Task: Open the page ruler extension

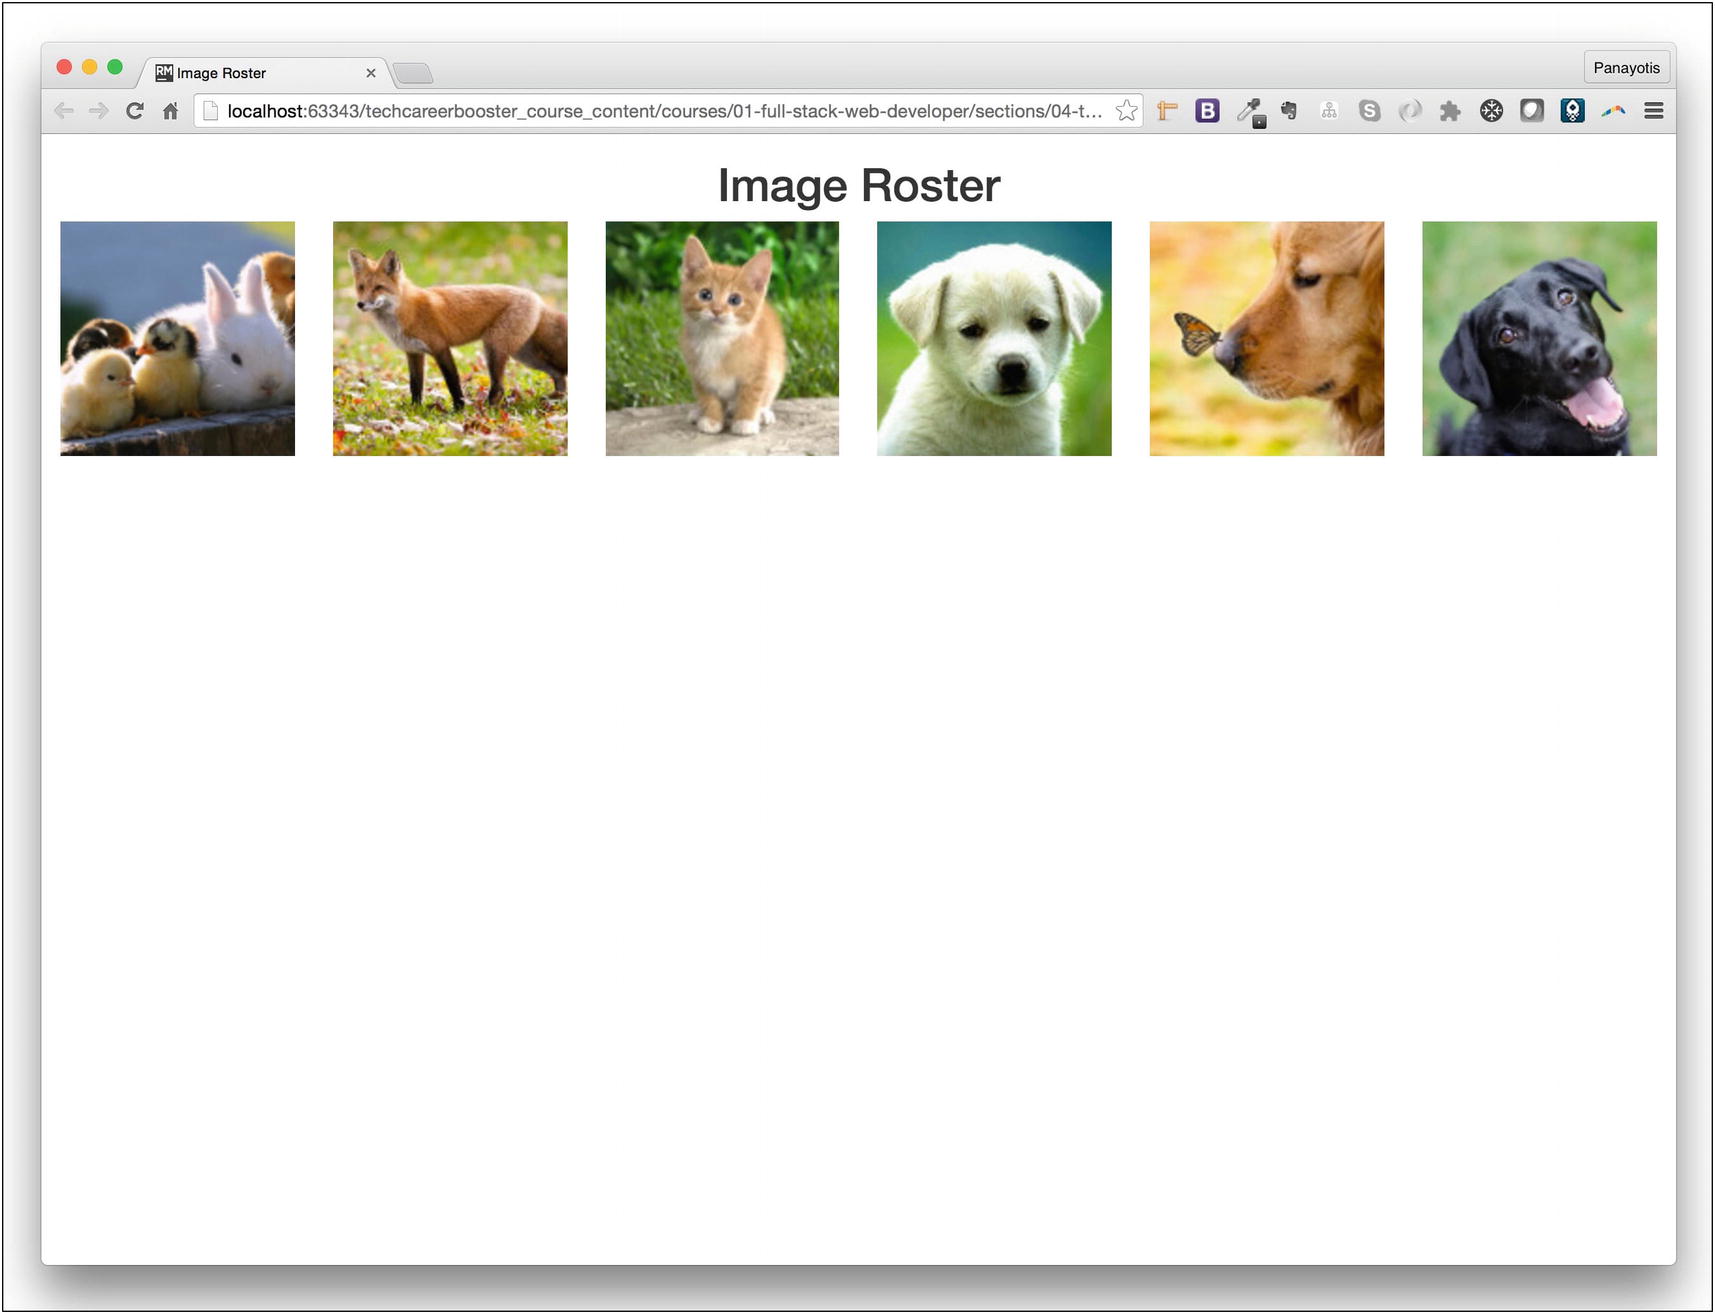Action: (x=1167, y=111)
